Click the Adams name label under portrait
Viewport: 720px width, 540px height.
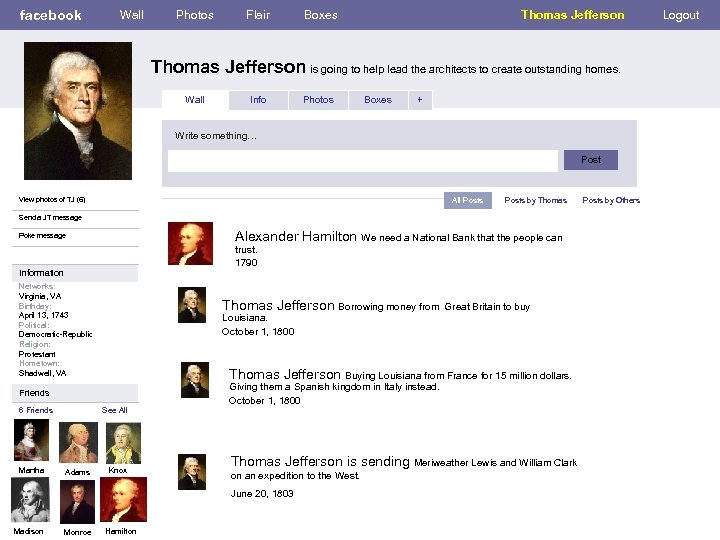click(77, 472)
